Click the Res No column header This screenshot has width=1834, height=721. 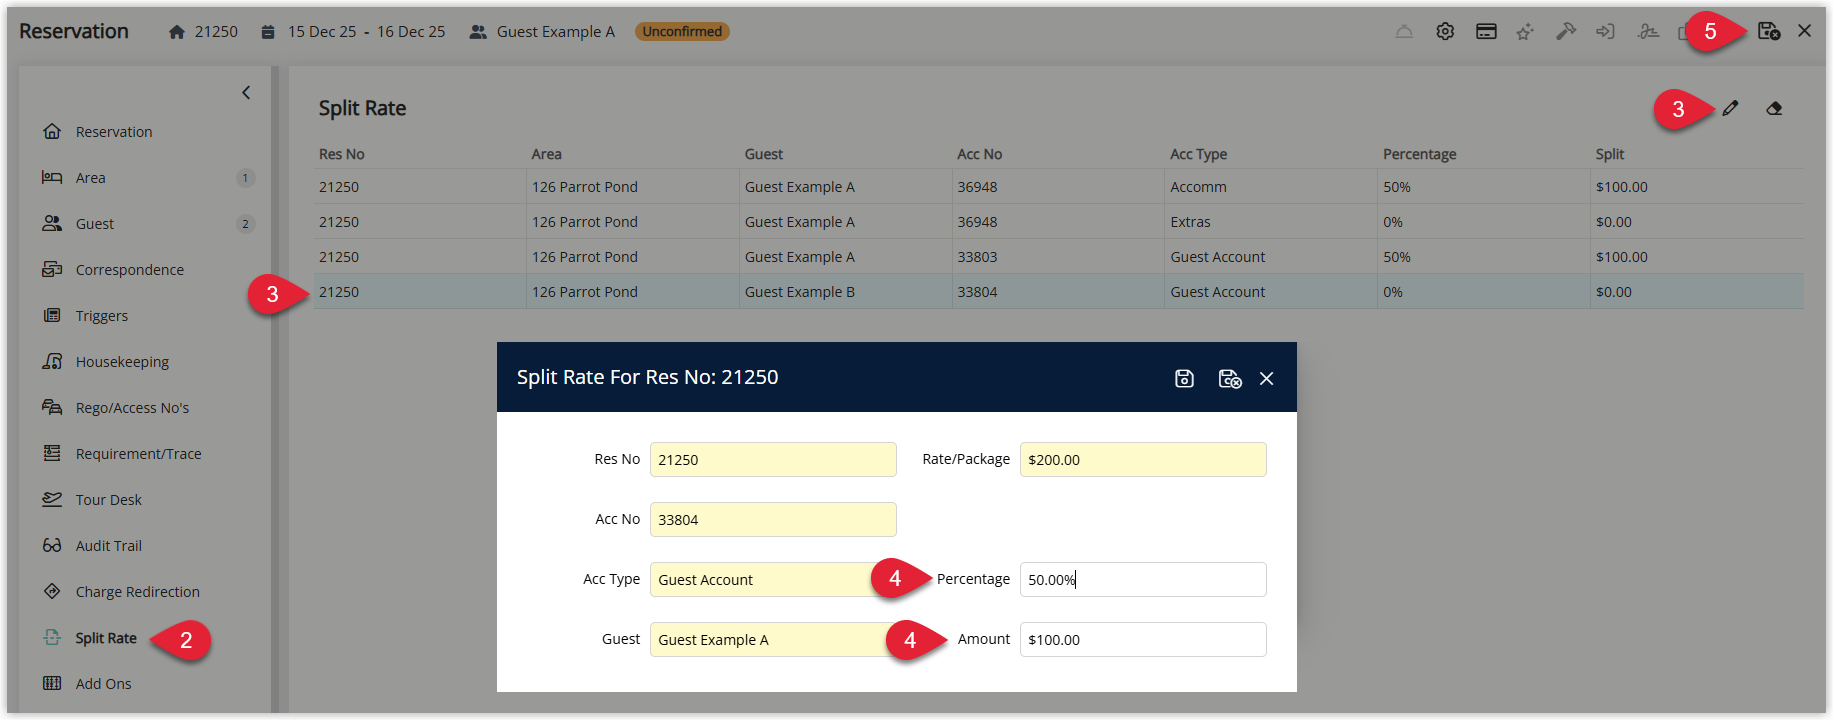[341, 154]
